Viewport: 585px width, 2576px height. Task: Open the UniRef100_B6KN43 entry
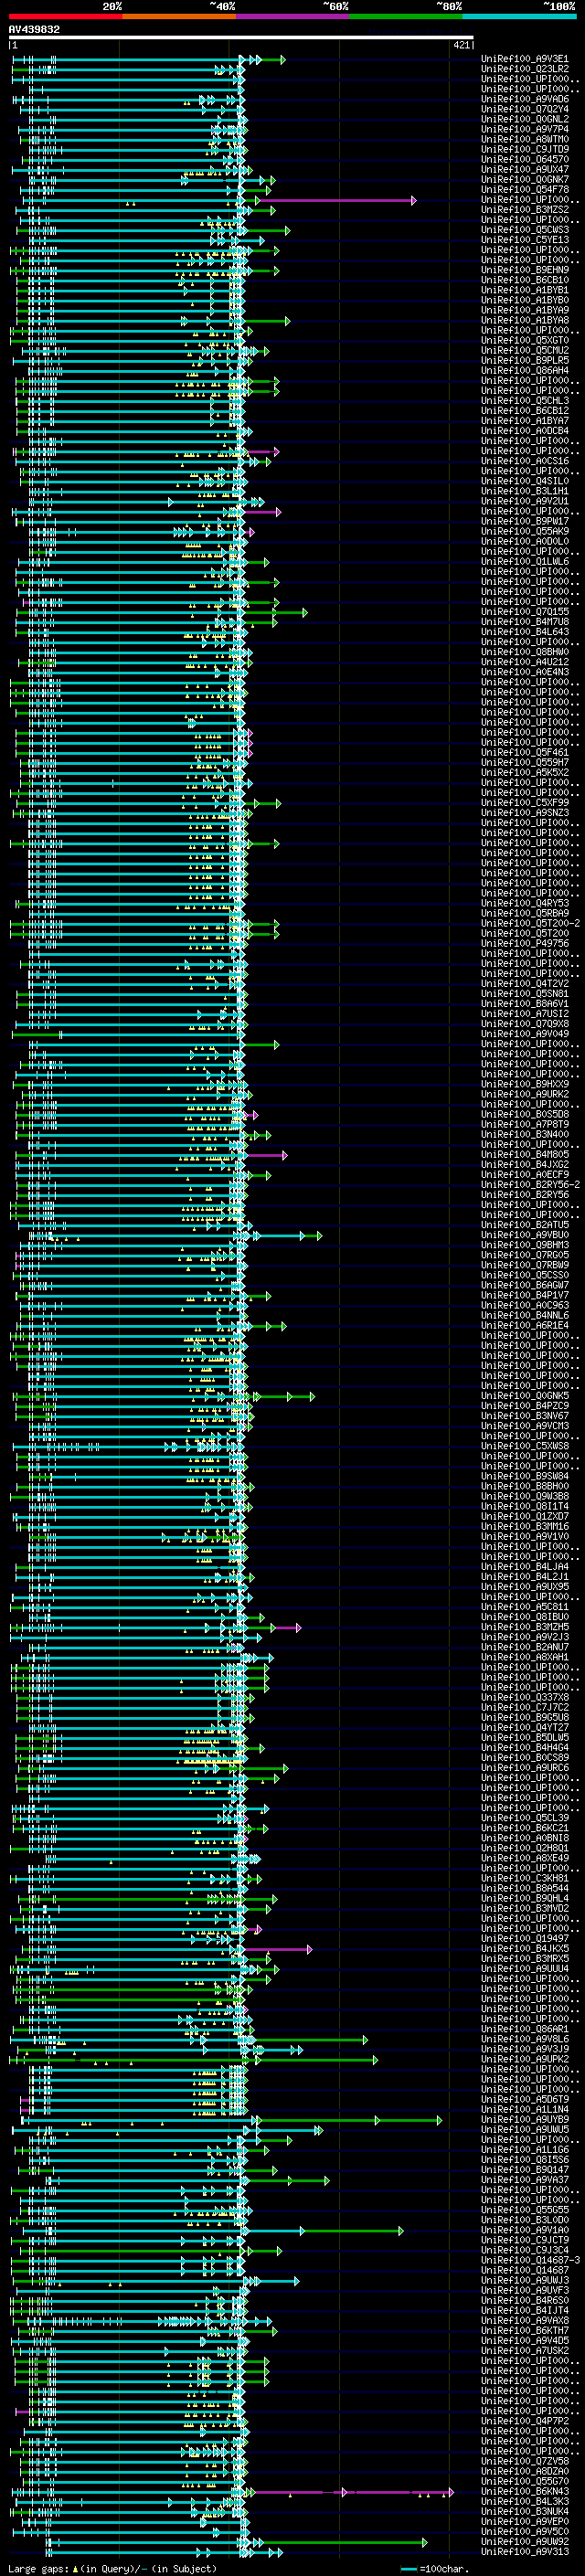525,2492
